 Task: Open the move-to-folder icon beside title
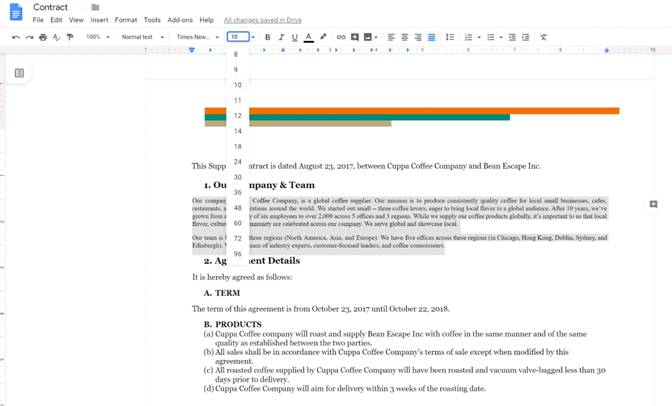pyautogui.click(x=95, y=7)
